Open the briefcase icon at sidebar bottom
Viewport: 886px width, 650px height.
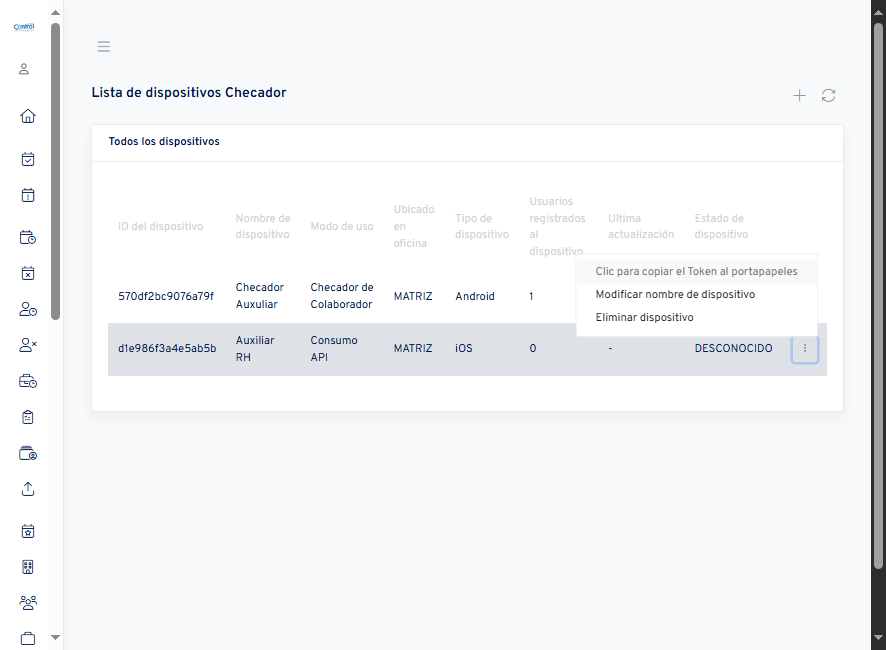coord(28,639)
